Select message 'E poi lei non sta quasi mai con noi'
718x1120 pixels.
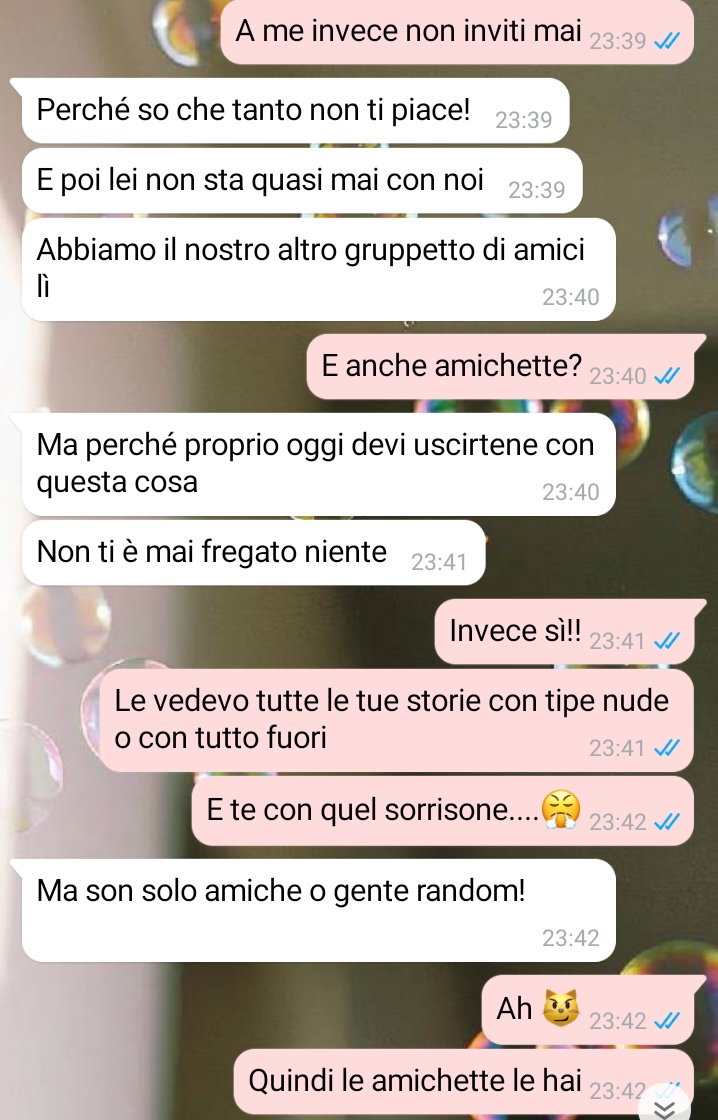point(302,181)
